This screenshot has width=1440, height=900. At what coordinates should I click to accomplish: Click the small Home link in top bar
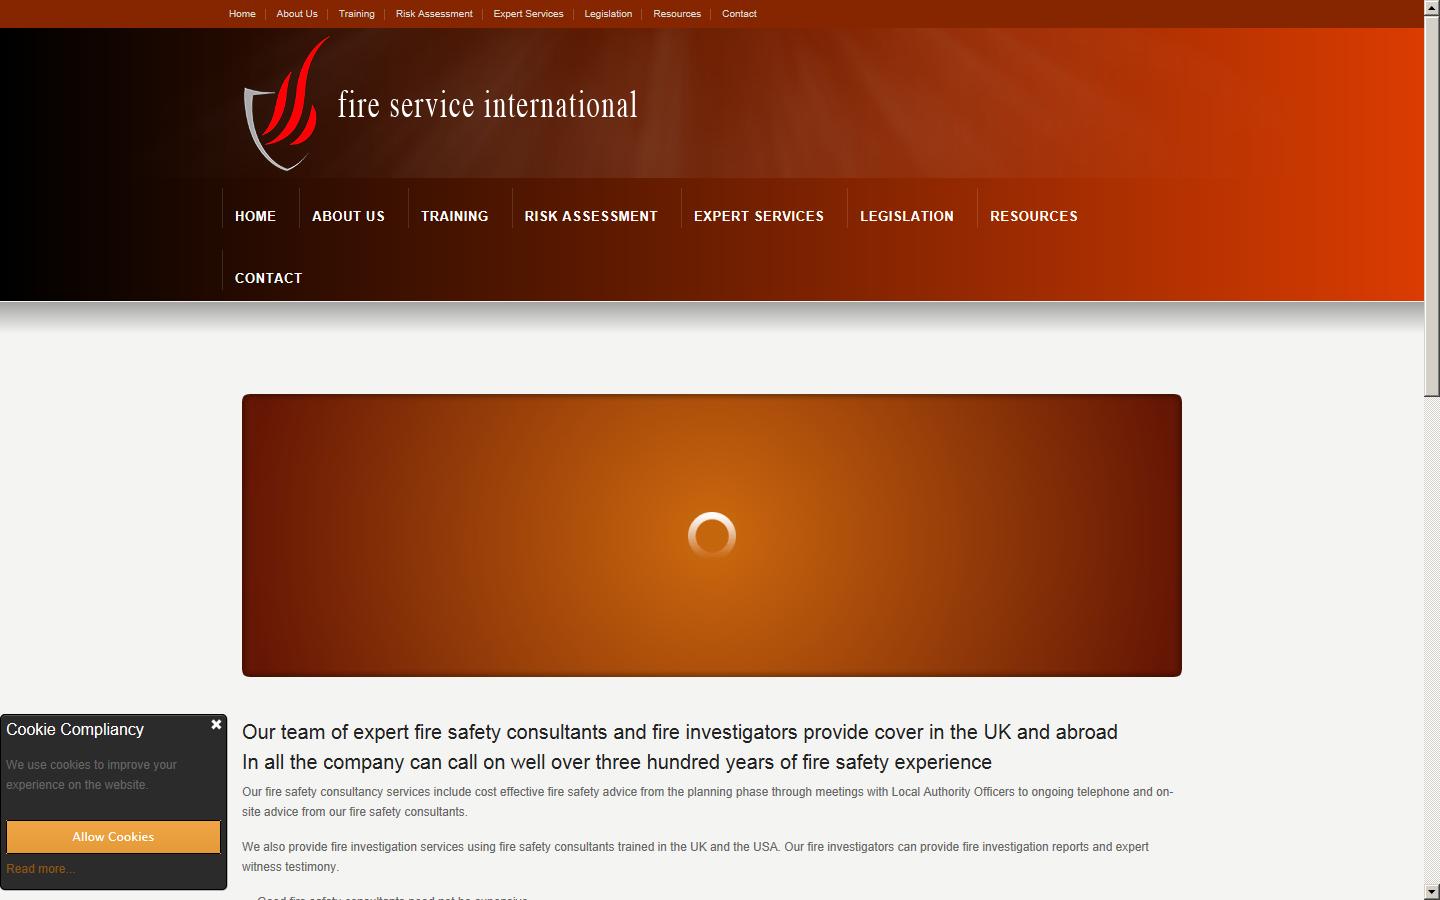pos(242,14)
